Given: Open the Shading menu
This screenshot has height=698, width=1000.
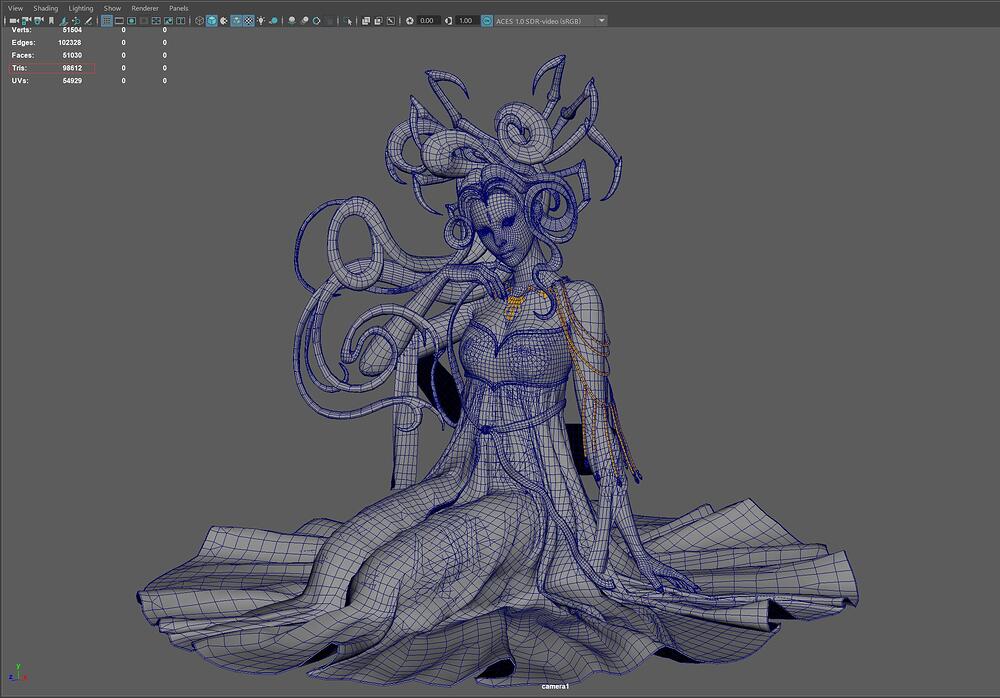Looking at the screenshot, I should 45,8.
